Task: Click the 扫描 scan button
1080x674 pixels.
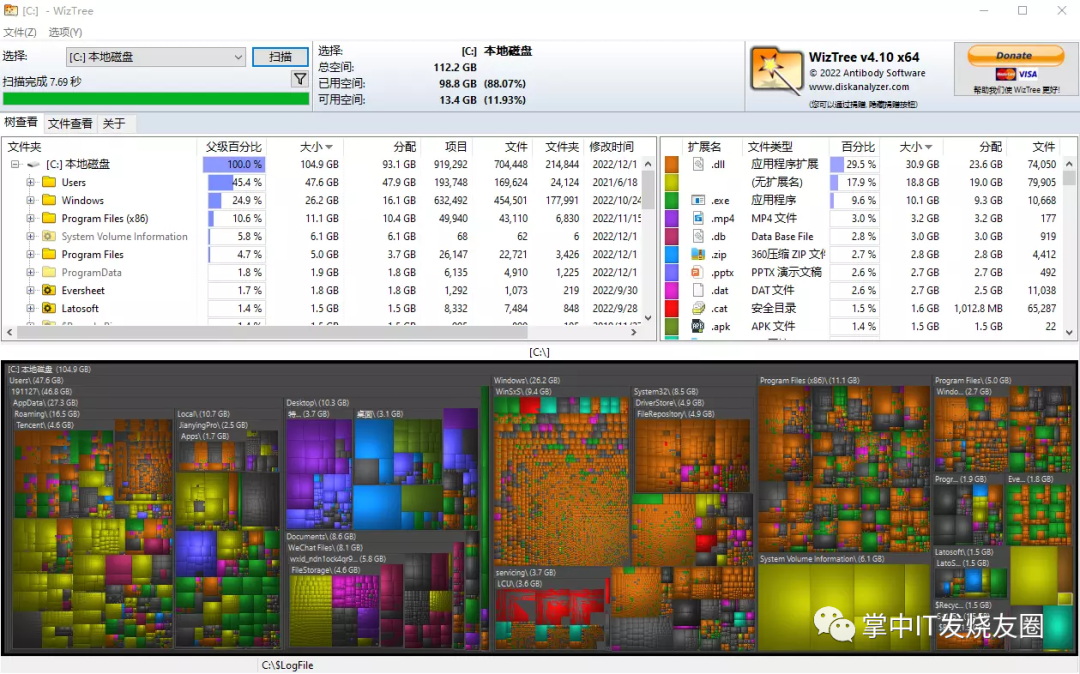Action: tap(280, 57)
